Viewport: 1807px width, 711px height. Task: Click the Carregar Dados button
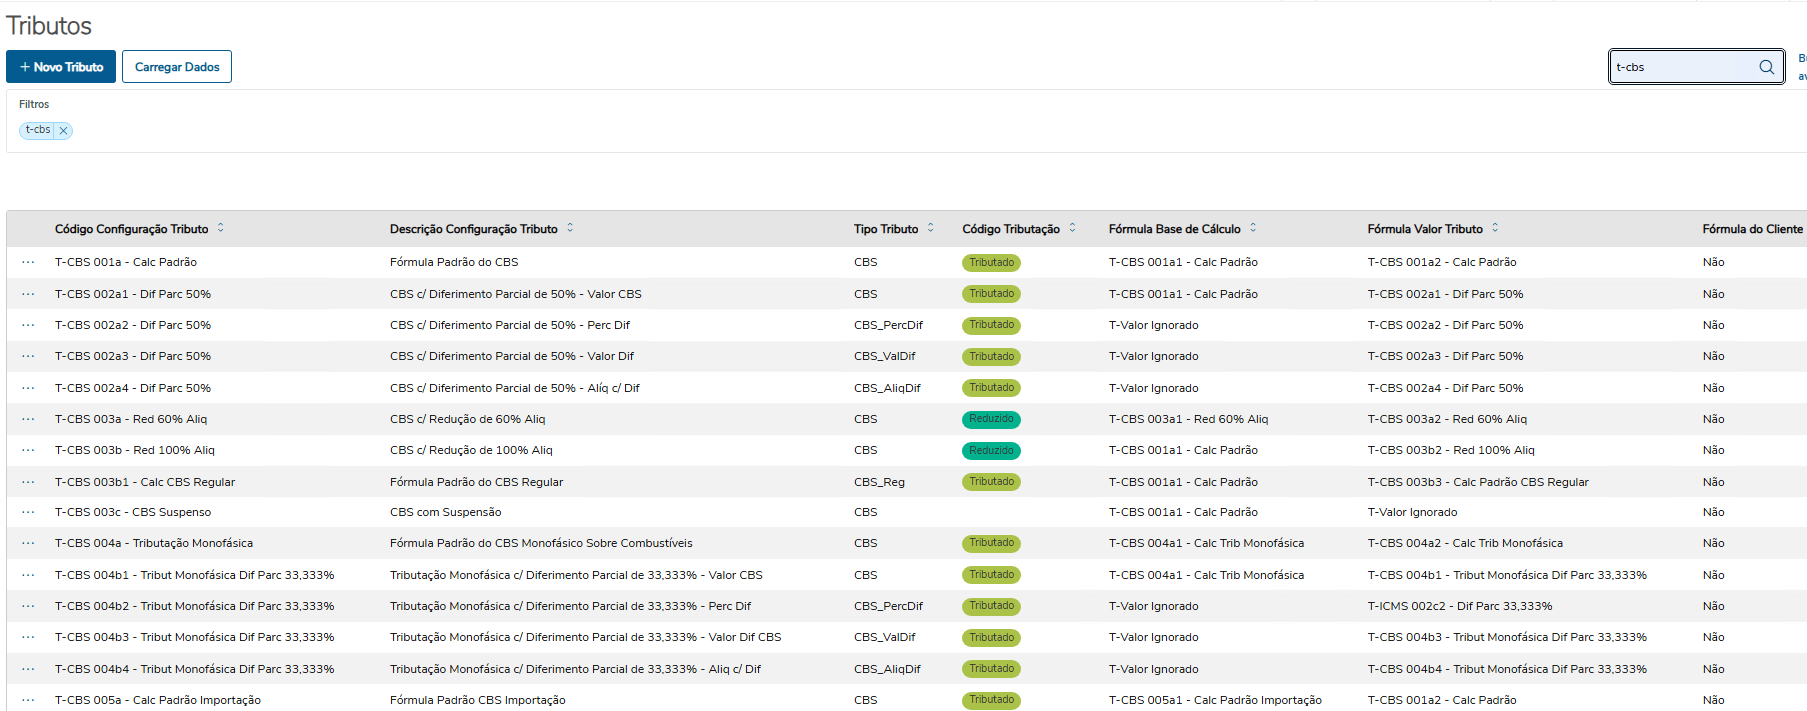tap(177, 67)
